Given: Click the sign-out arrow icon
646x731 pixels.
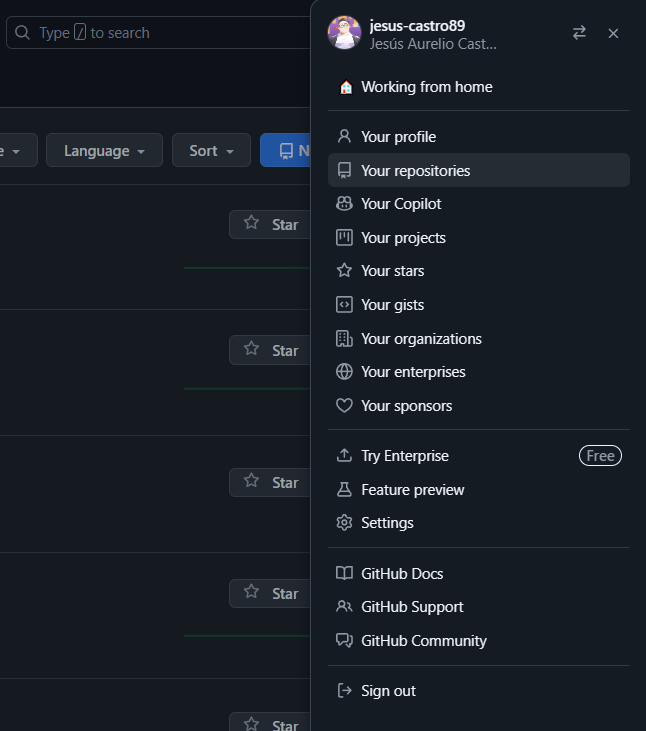Looking at the screenshot, I should pos(344,690).
